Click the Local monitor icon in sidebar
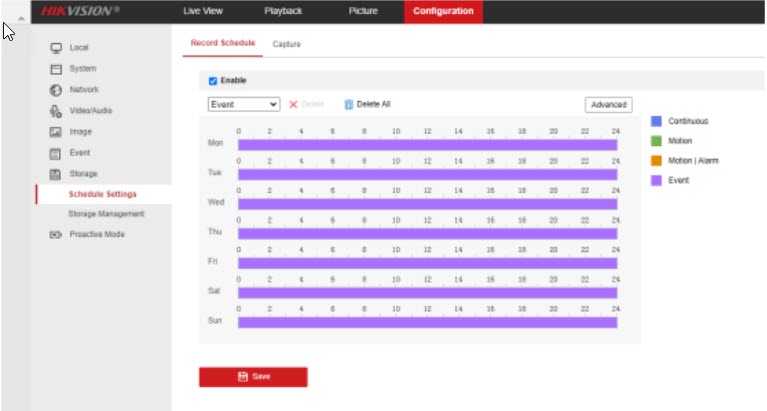The width and height of the screenshot is (767, 411). 57,48
